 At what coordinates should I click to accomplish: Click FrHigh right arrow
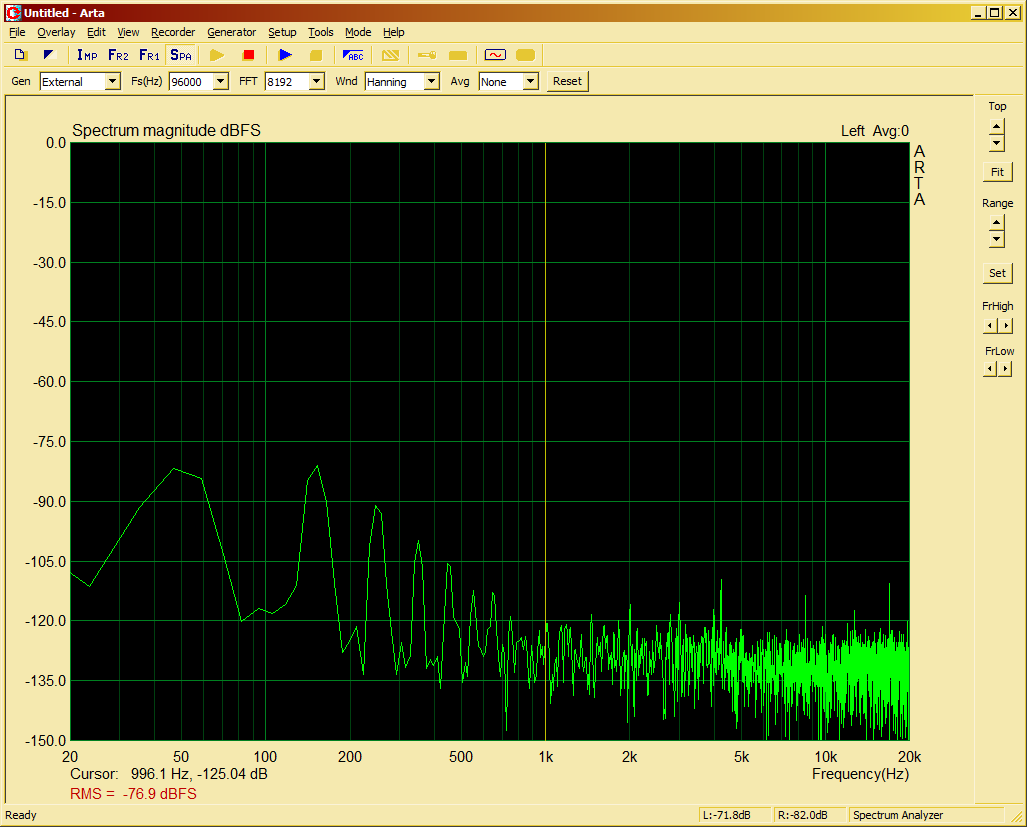click(x=1006, y=325)
